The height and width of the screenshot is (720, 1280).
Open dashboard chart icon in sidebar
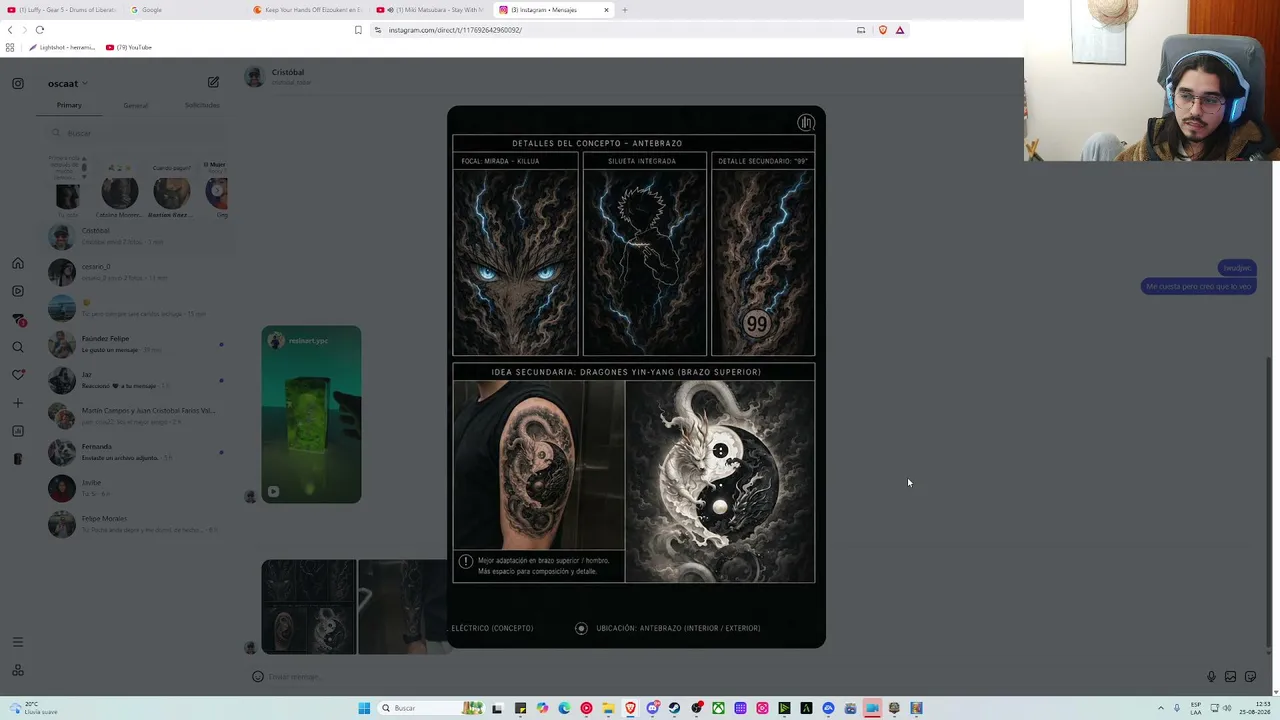(x=18, y=431)
